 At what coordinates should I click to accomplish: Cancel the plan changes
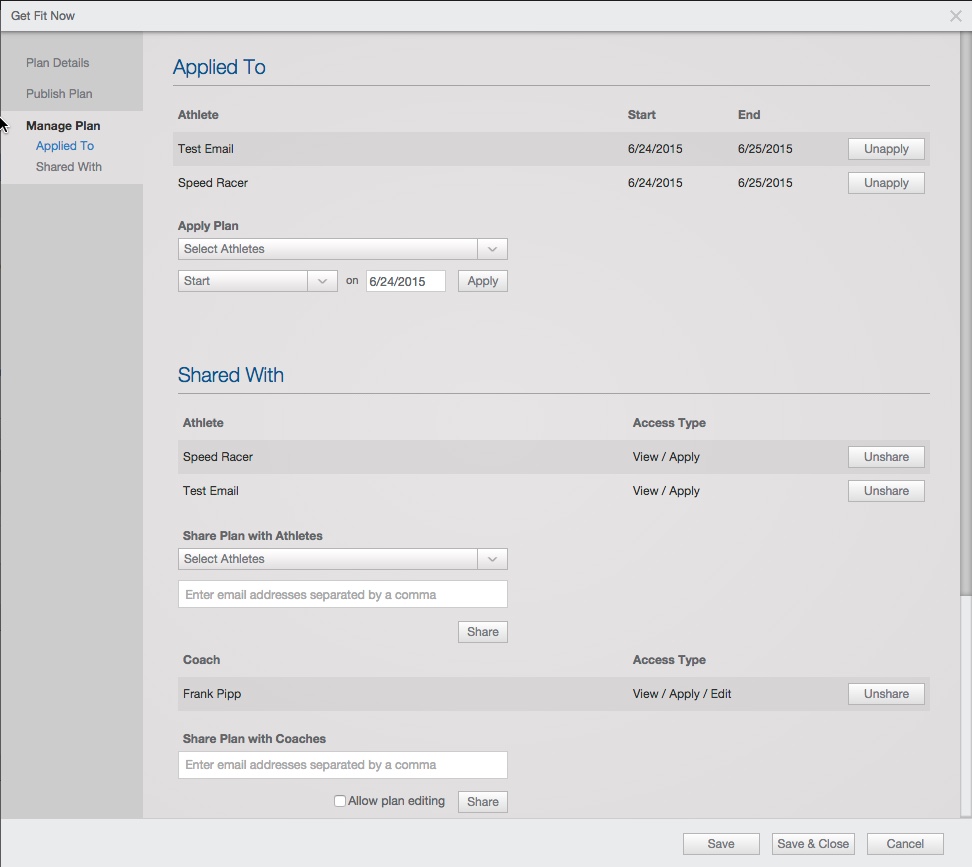904,844
